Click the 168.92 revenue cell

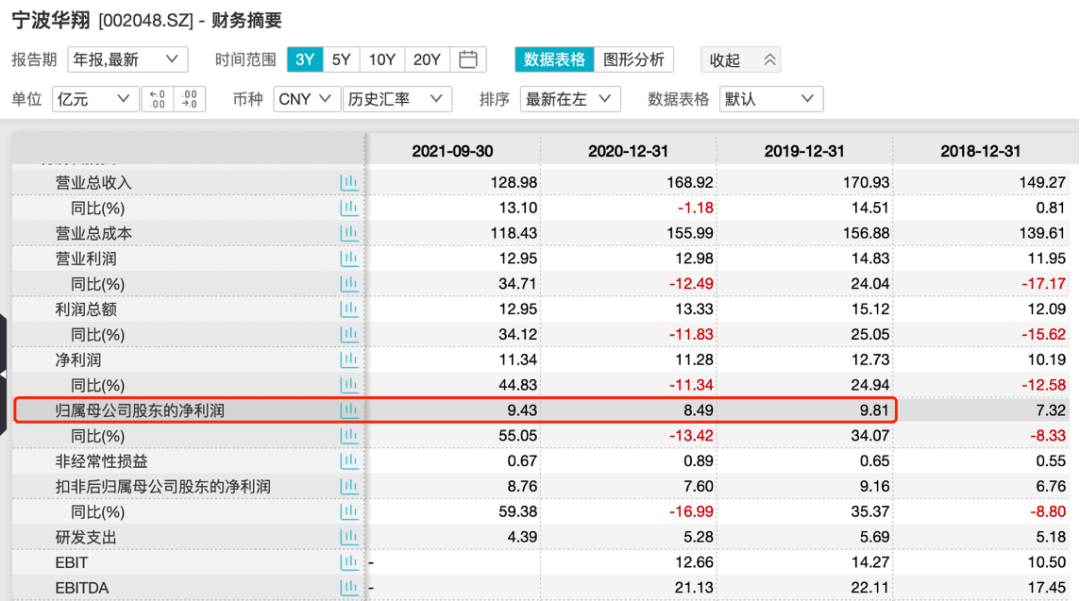click(689, 182)
